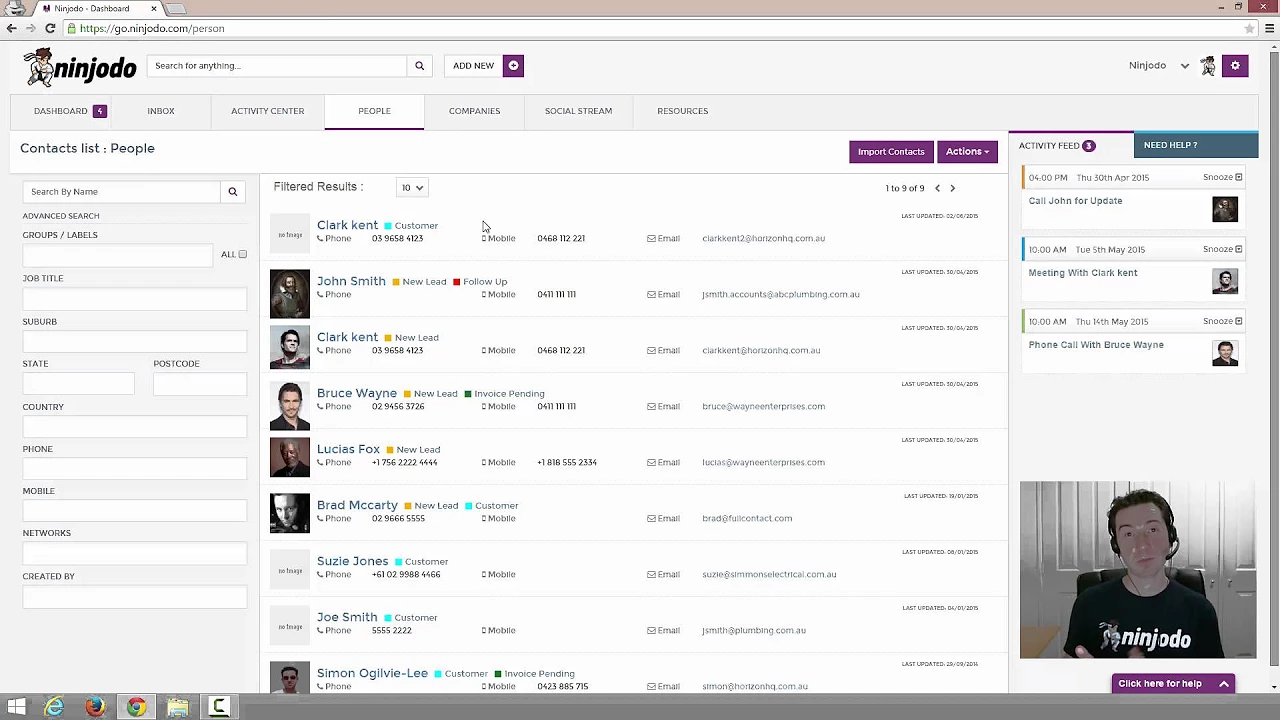Reload the page with the refresh icon

pyautogui.click(x=50, y=28)
